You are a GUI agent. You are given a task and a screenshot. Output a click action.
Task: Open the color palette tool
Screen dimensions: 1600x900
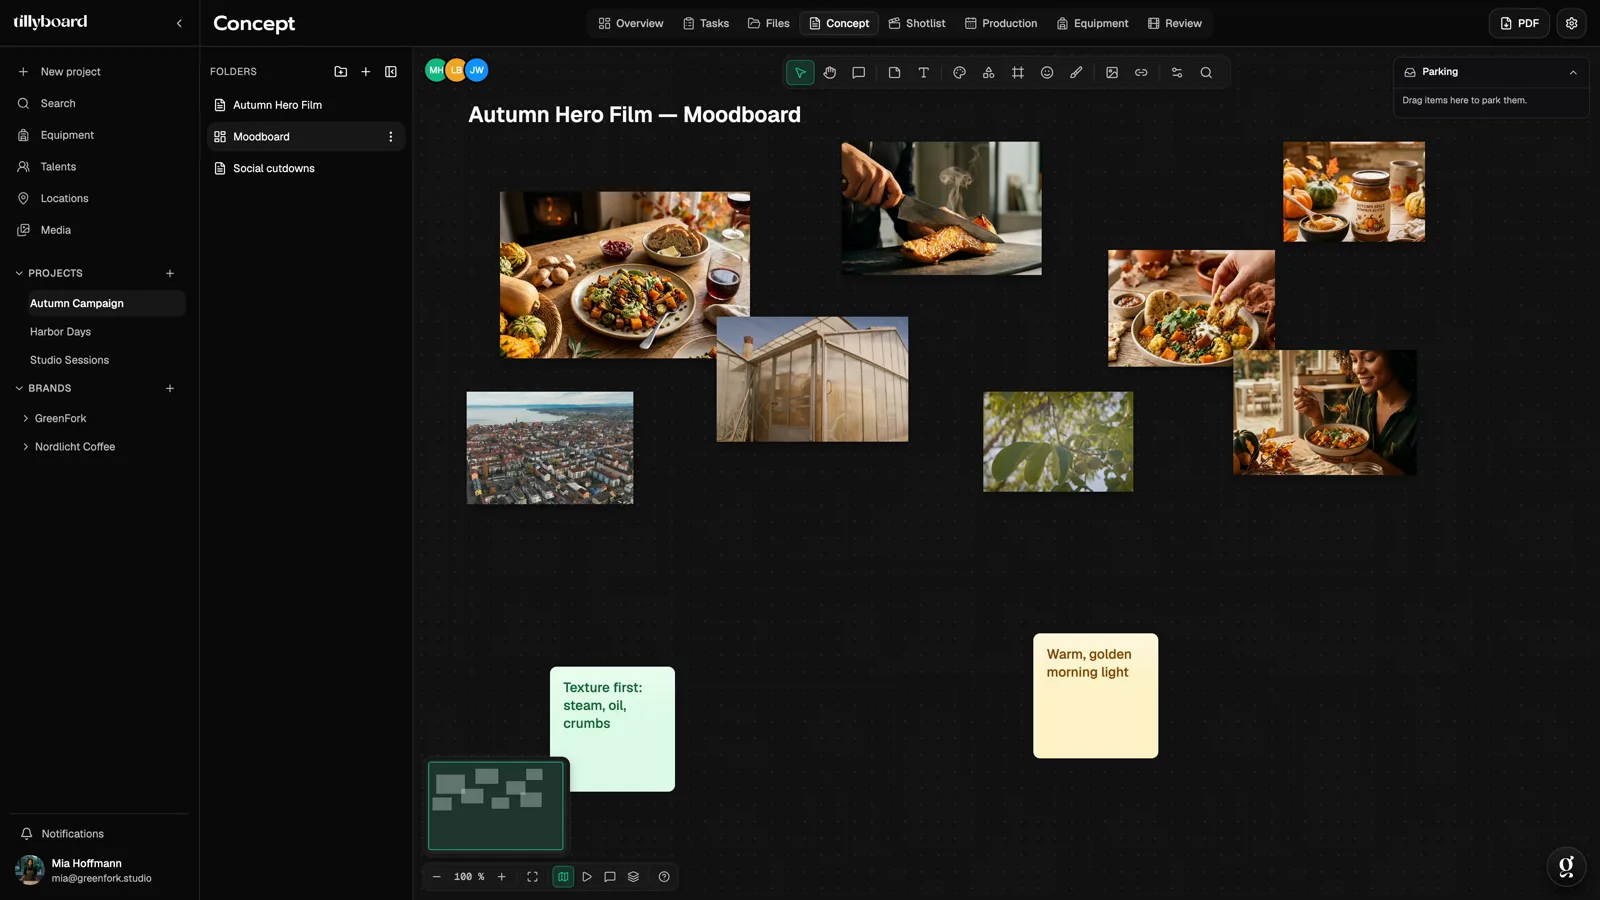click(x=959, y=73)
